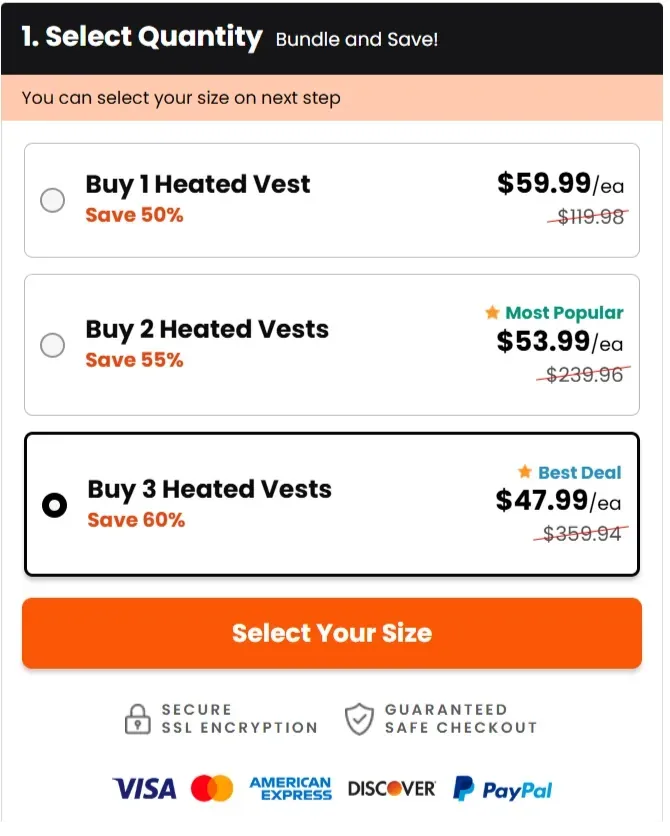Click the Select Your Size button

point(331,633)
